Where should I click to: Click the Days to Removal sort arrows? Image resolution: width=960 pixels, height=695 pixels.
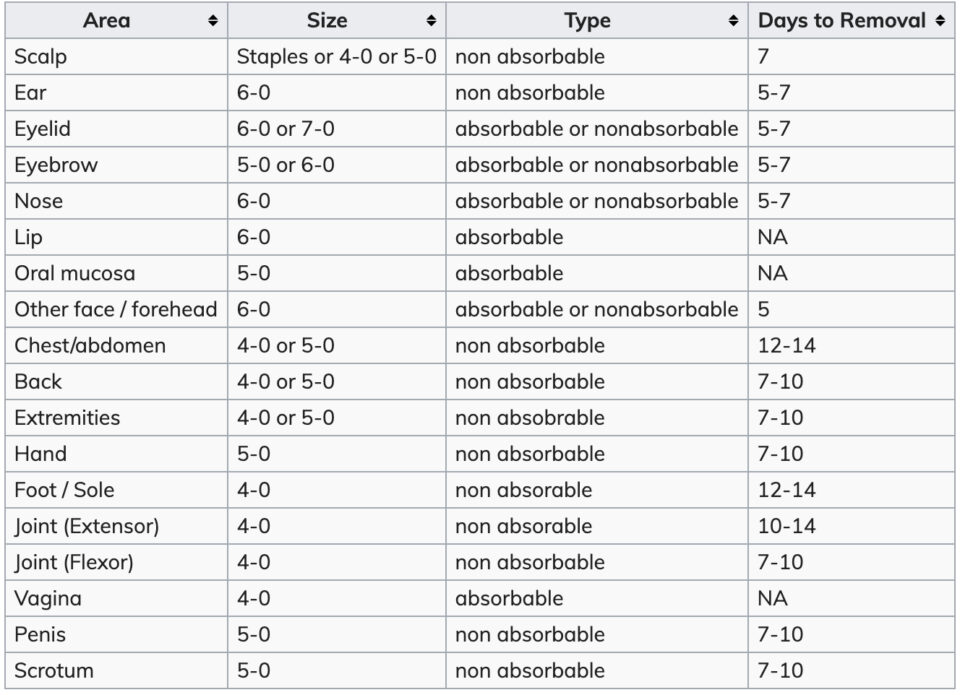pos(941,20)
